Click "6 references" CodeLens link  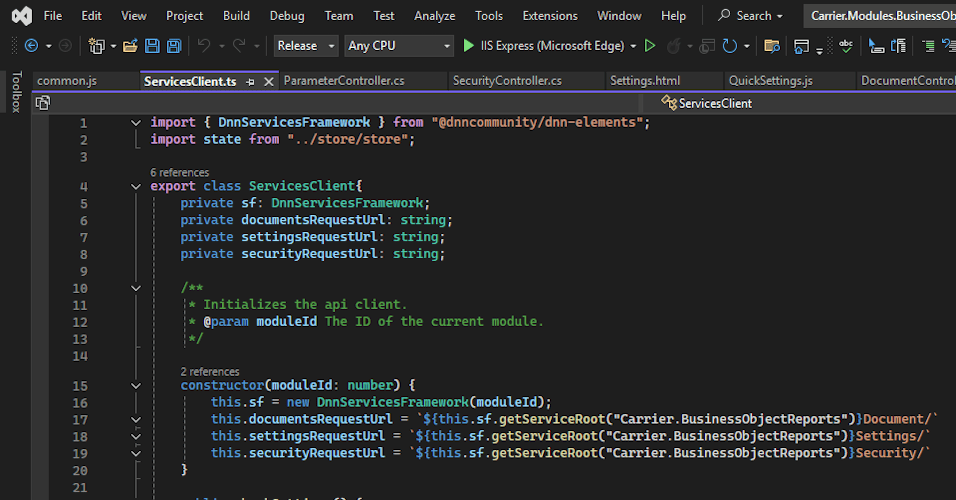click(179, 172)
